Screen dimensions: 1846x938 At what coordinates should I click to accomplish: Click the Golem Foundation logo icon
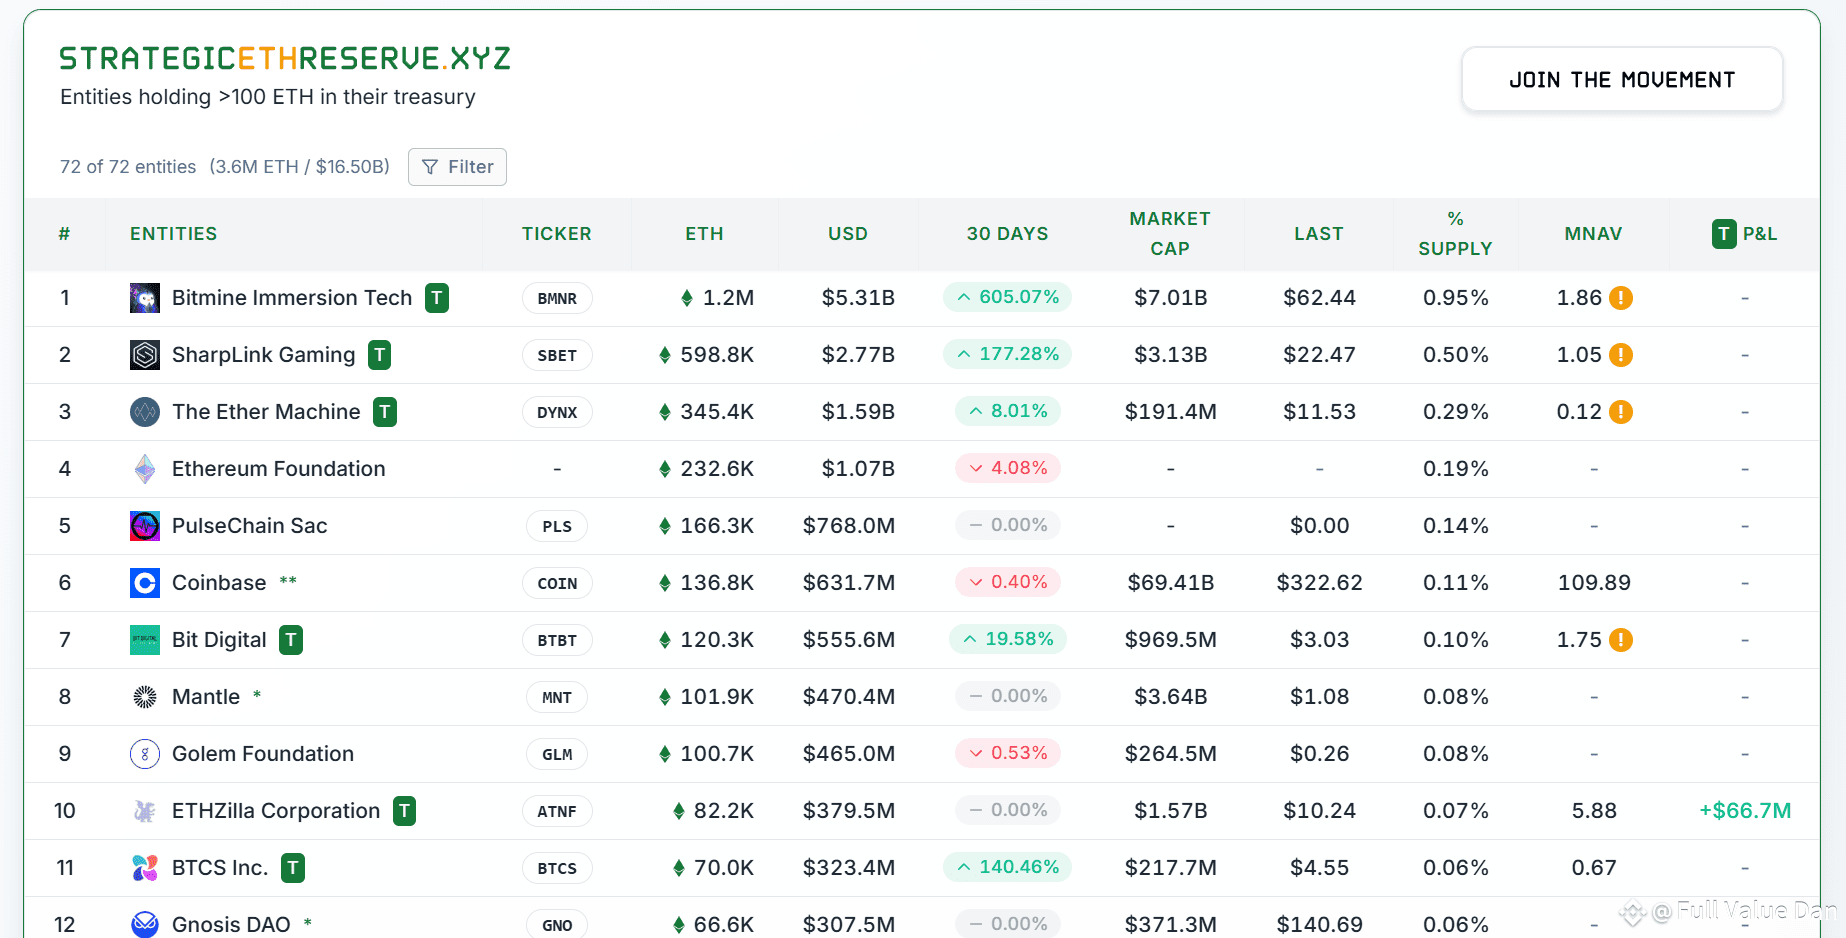coord(145,754)
